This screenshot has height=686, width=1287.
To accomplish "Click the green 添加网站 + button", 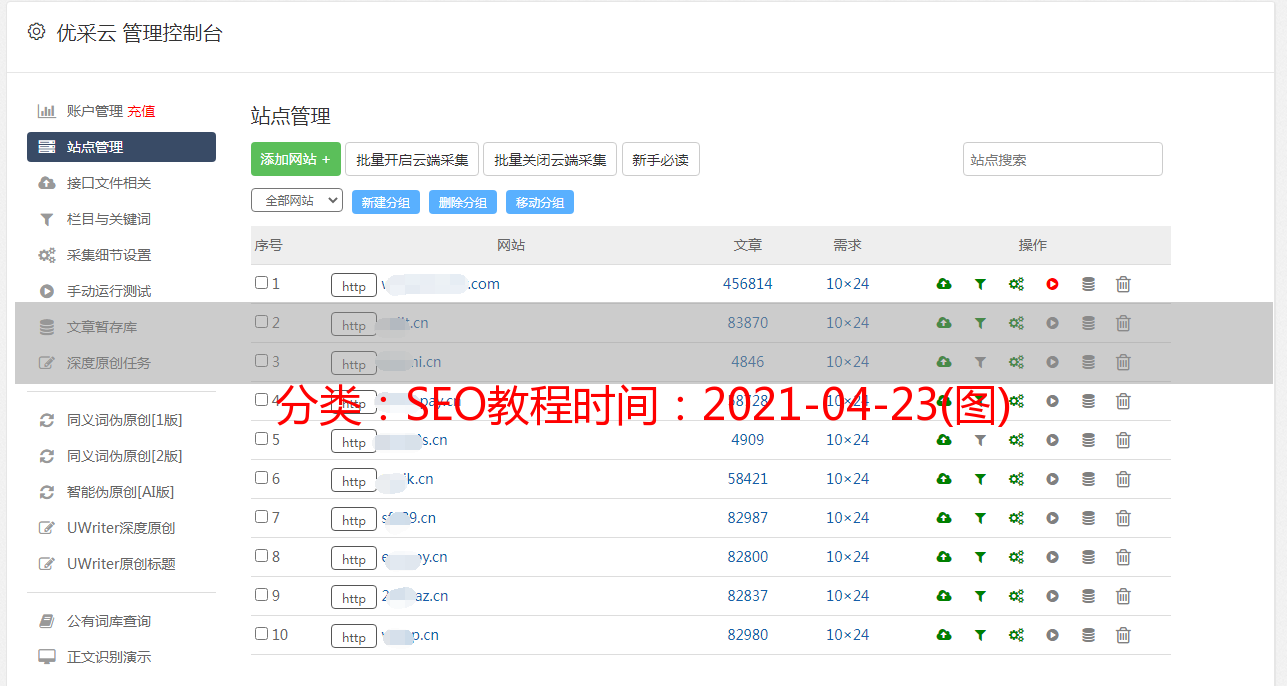I will point(296,159).
